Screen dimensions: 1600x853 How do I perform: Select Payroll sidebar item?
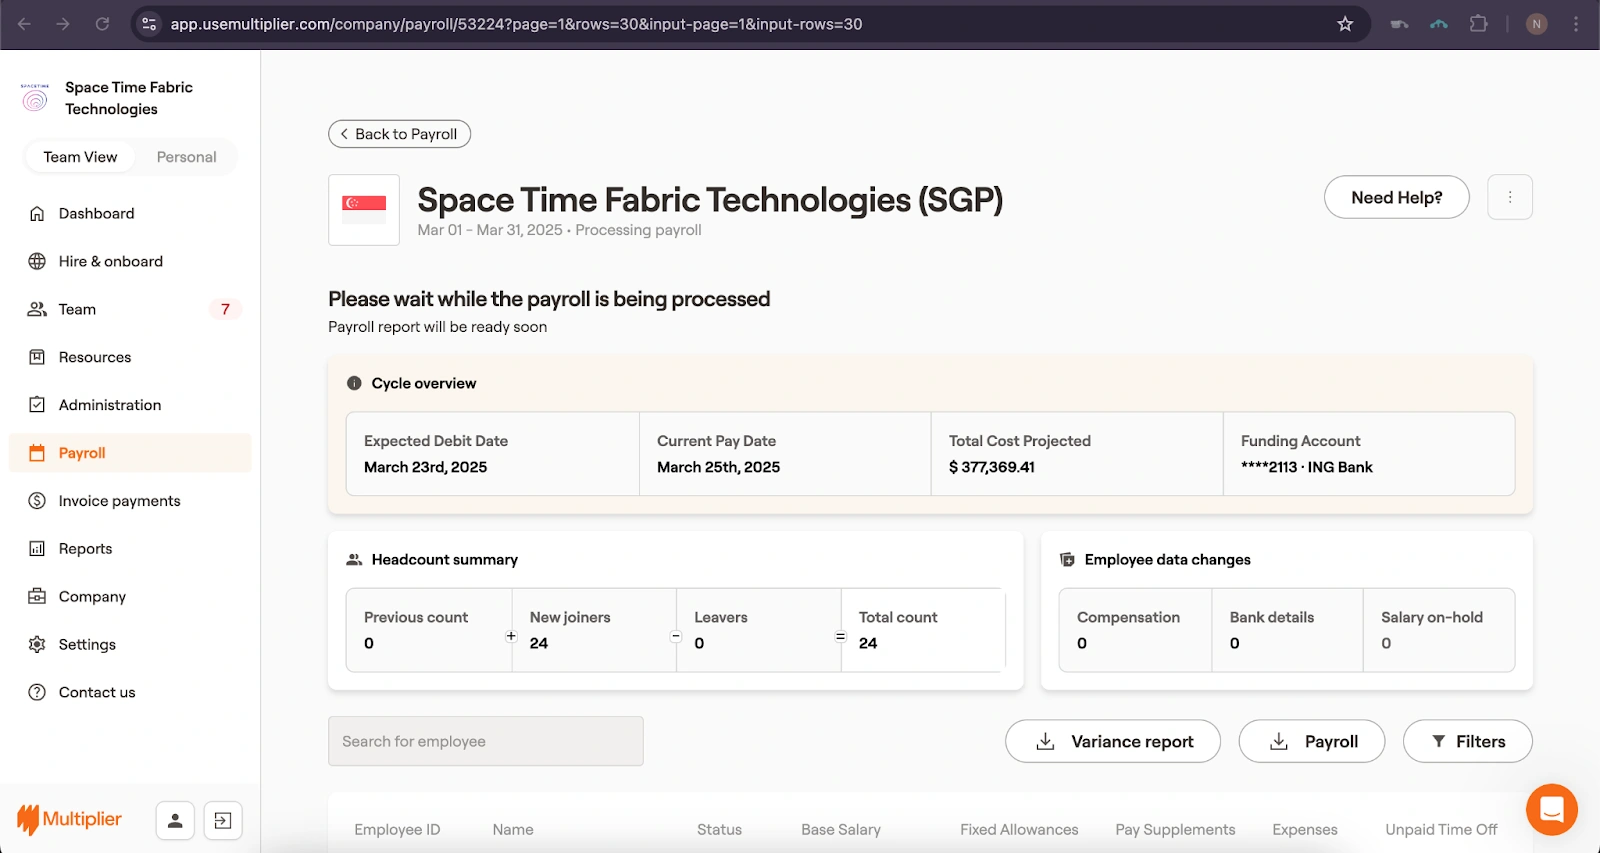pyautogui.click(x=130, y=453)
